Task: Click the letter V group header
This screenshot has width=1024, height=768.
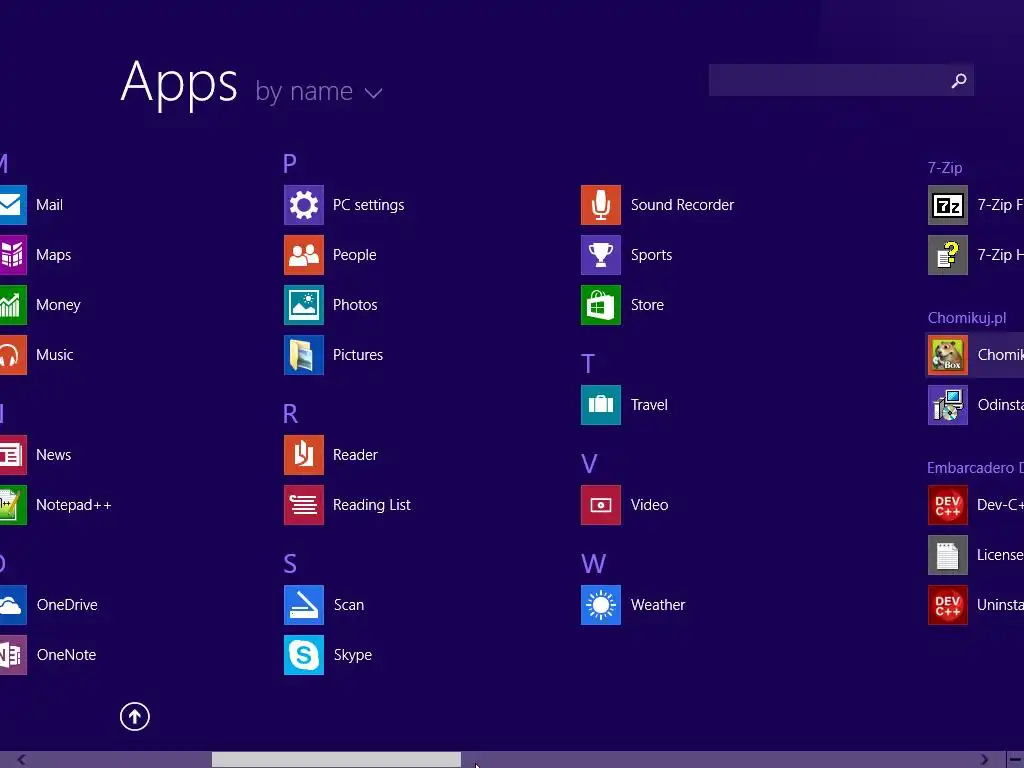Action: (589, 464)
